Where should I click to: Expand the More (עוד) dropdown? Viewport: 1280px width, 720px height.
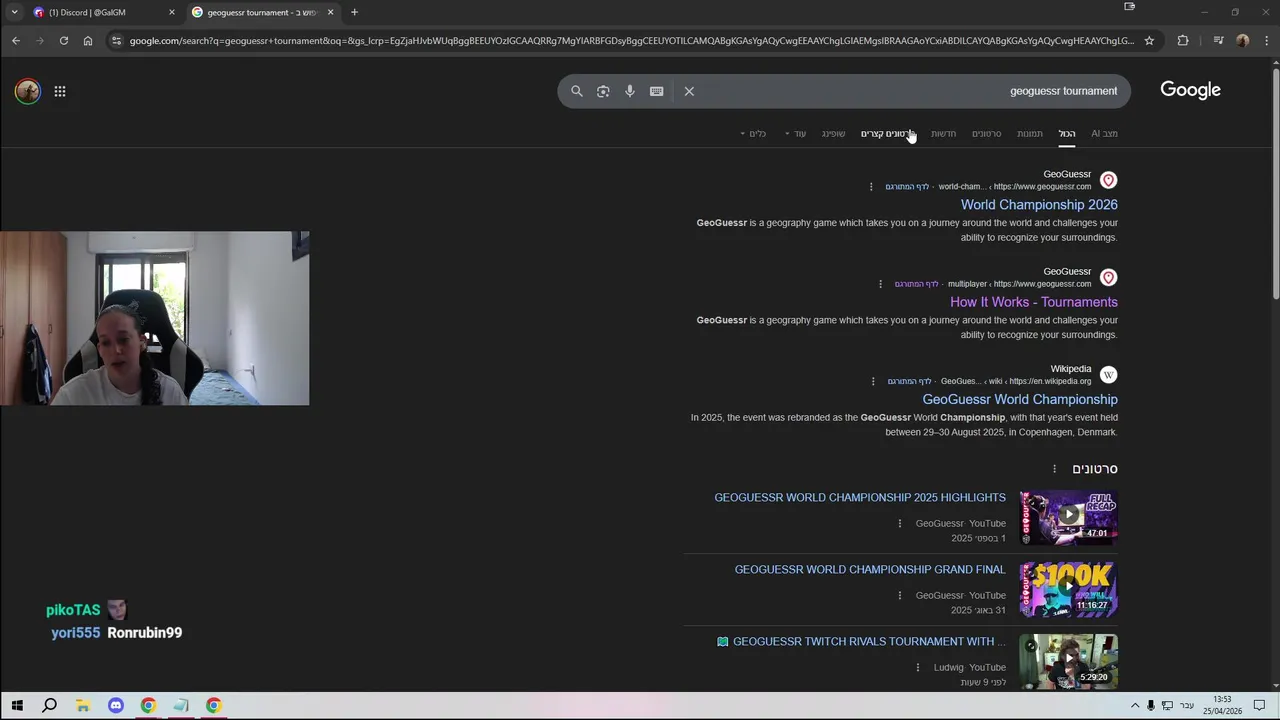[795, 134]
